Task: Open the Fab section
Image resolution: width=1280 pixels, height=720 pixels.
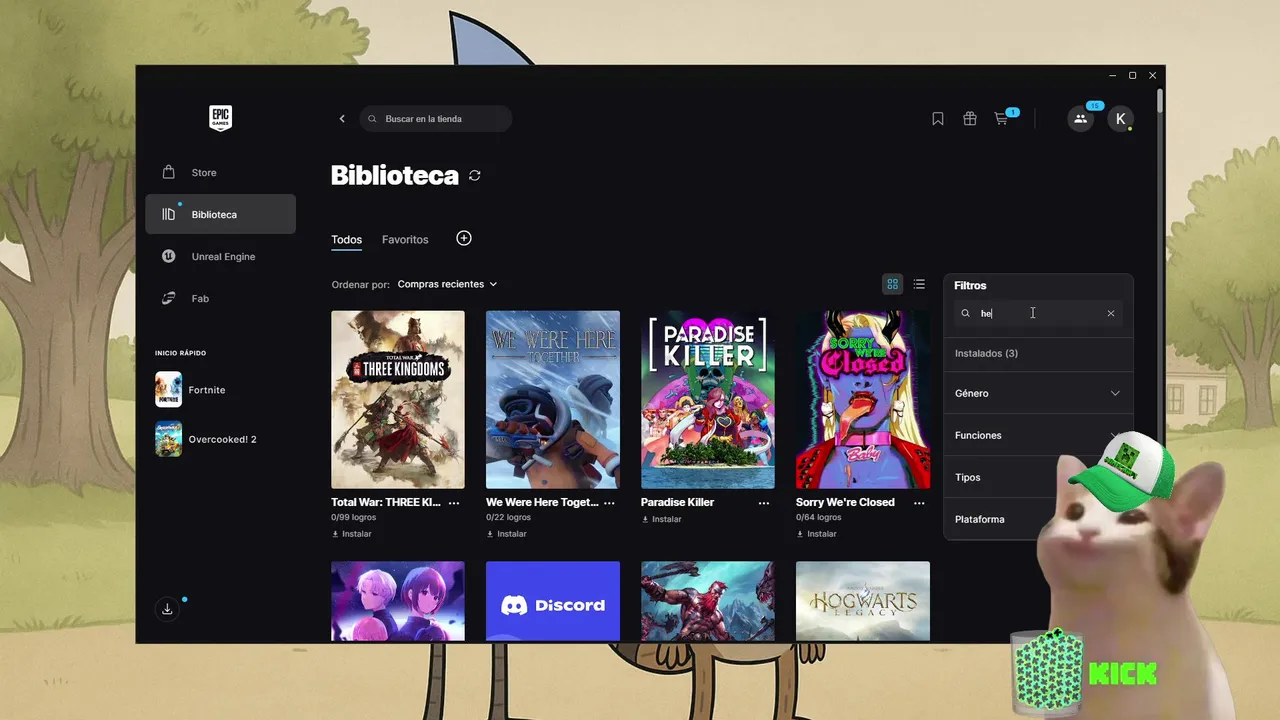Action: (220, 298)
